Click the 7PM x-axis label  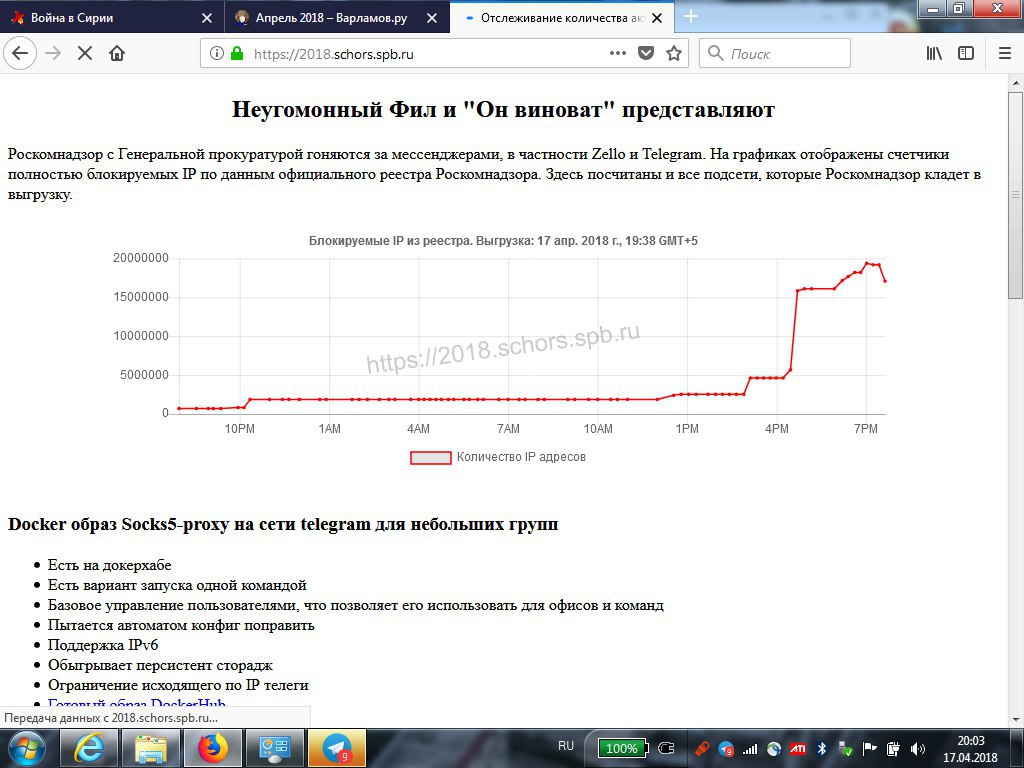pyautogui.click(x=866, y=429)
